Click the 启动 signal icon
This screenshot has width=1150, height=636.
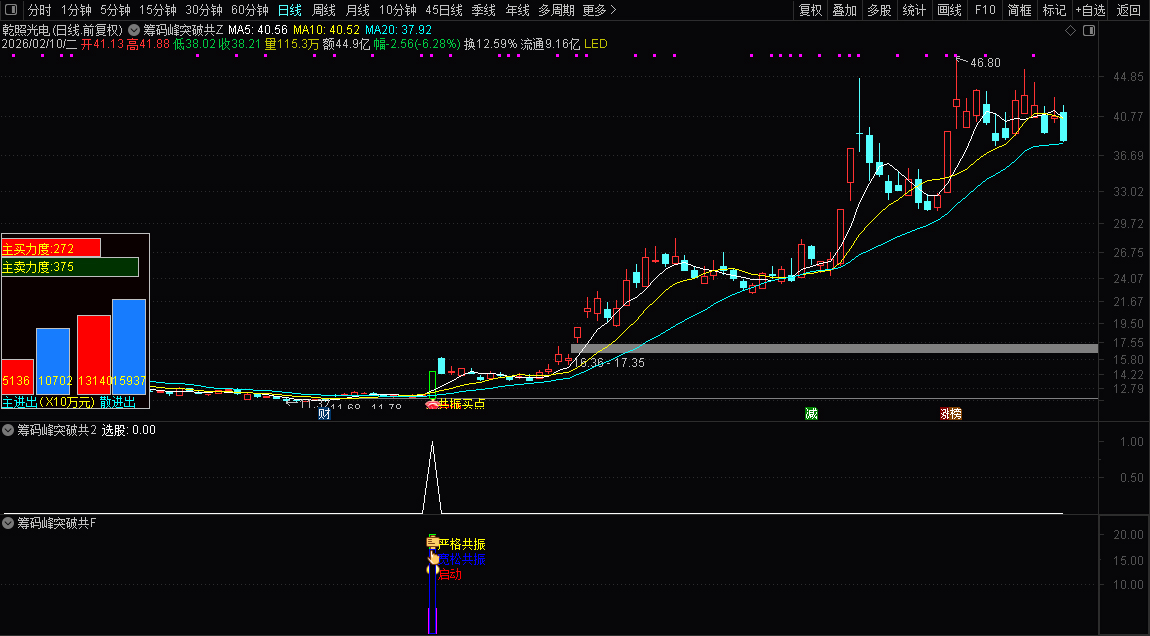(433, 570)
